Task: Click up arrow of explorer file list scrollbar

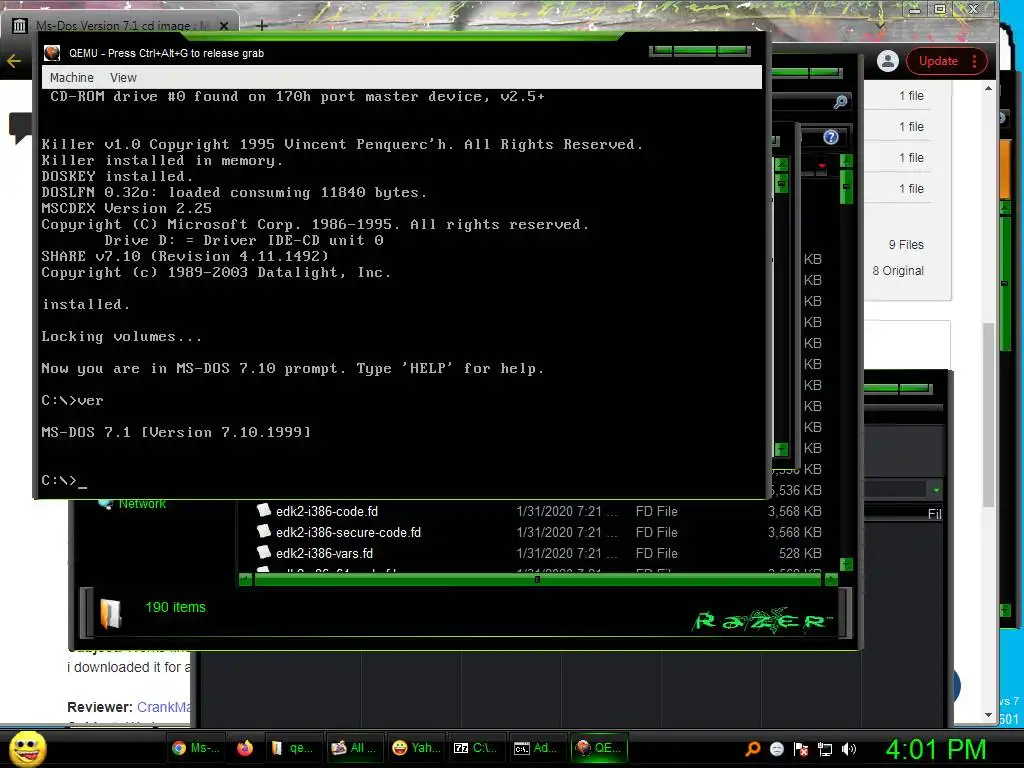Action: [846, 159]
